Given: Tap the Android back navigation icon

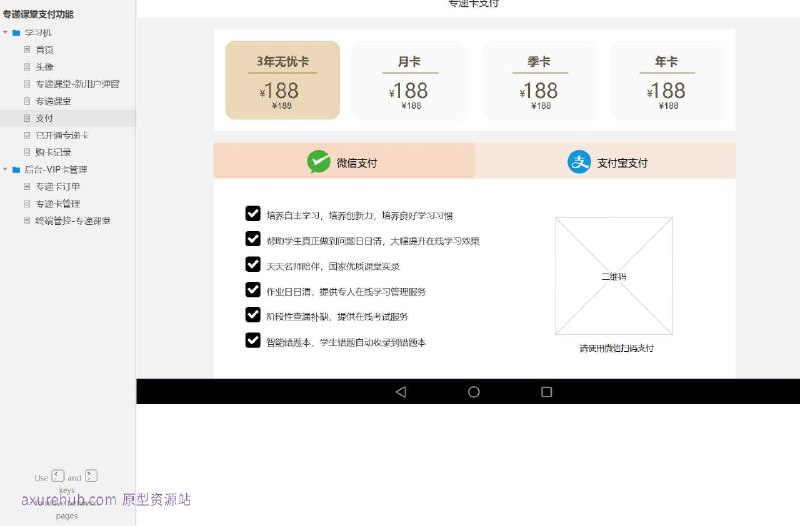Looking at the screenshot, I should 401,392.
